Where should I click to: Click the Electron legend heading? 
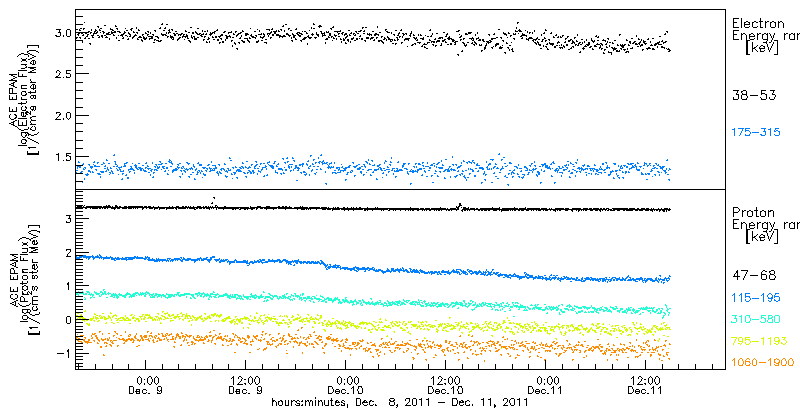(x=758, y=23)
